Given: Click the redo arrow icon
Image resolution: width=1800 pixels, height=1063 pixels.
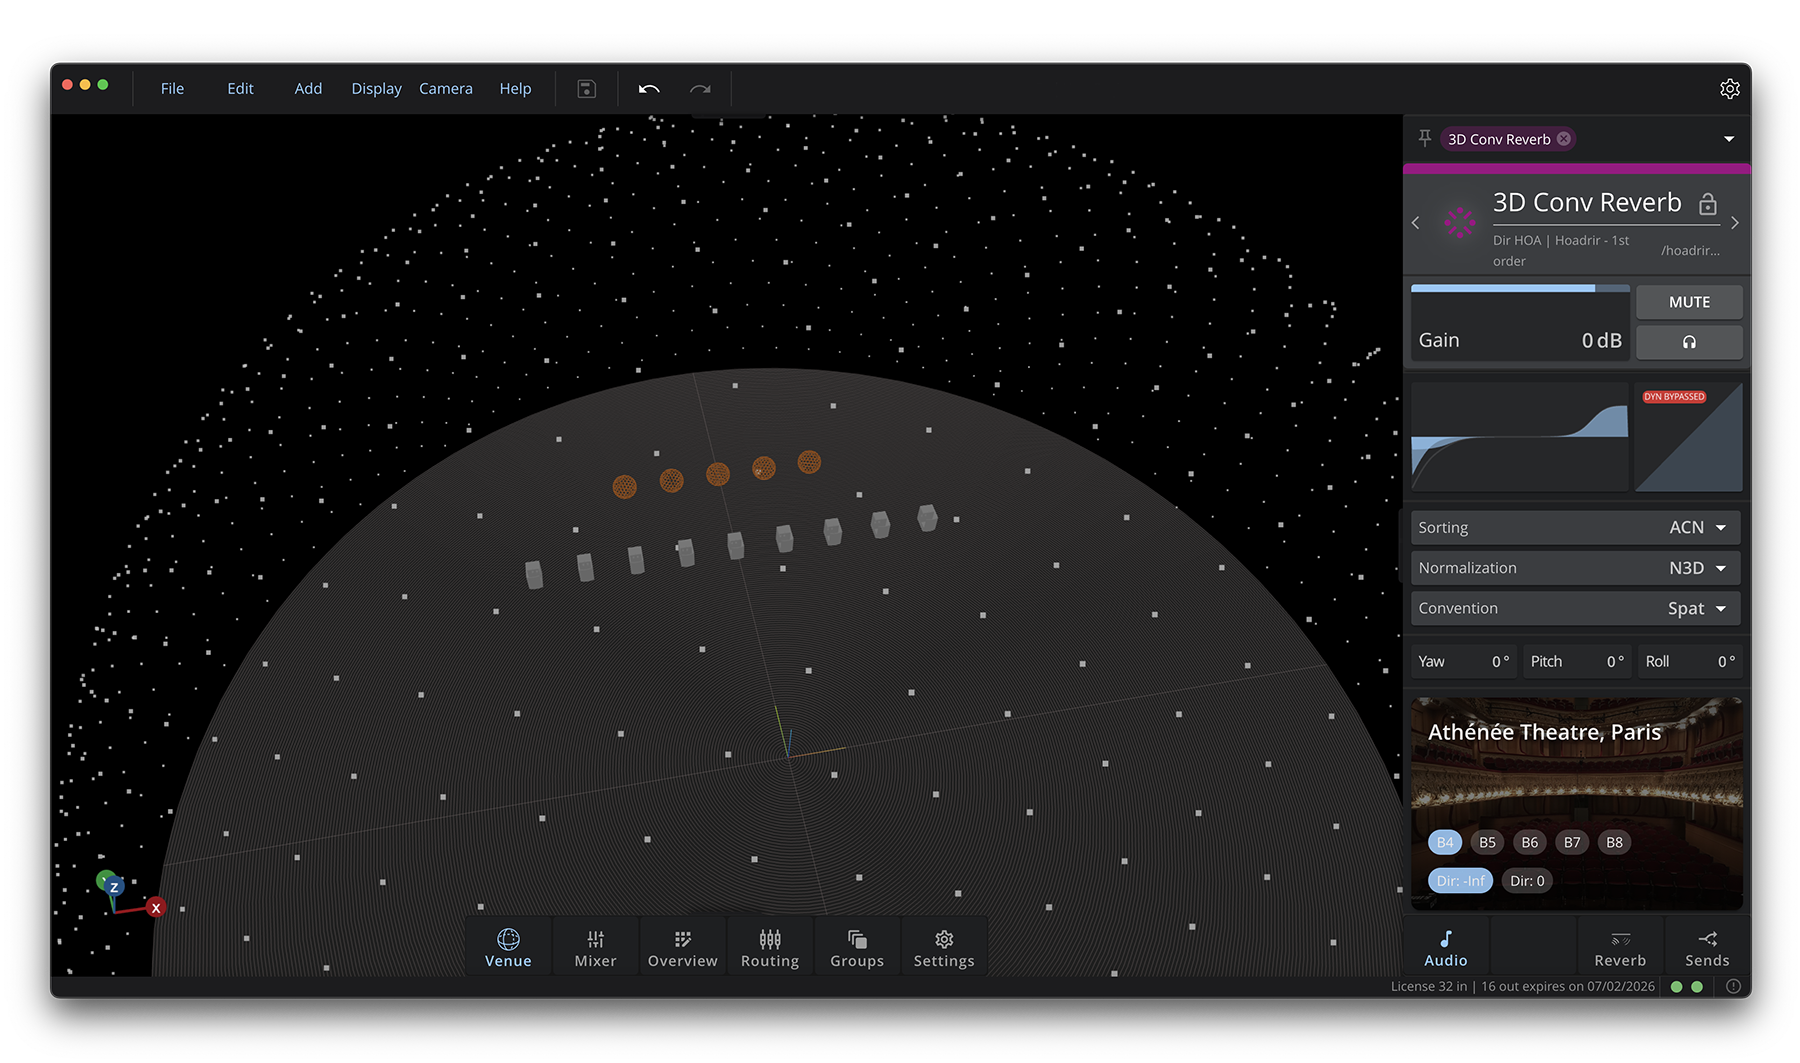Looking at the screenshot, I should [700, 89].
